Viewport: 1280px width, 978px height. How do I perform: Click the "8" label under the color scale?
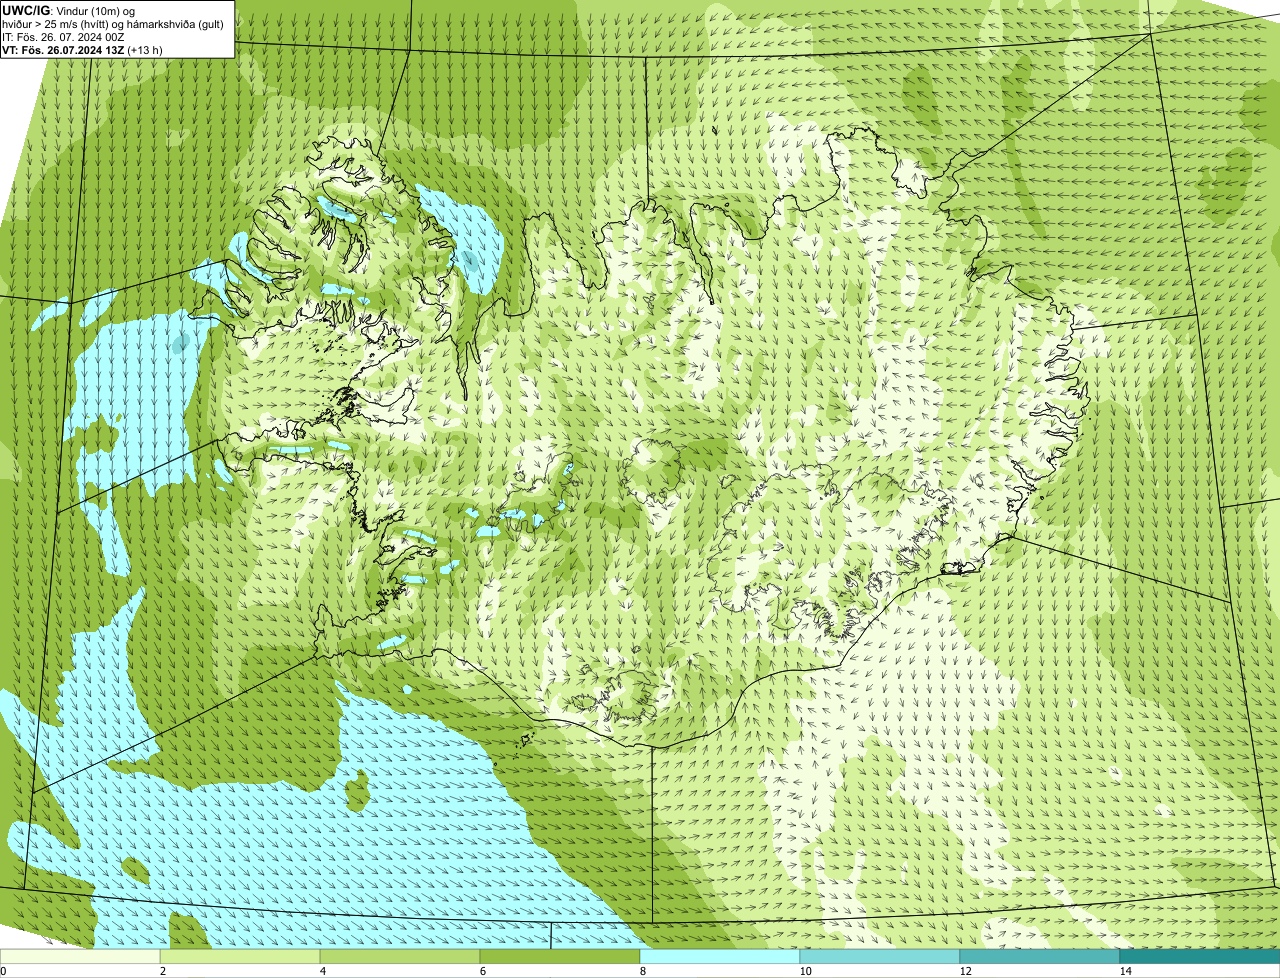pyautogui.click(x=641, y=971)
